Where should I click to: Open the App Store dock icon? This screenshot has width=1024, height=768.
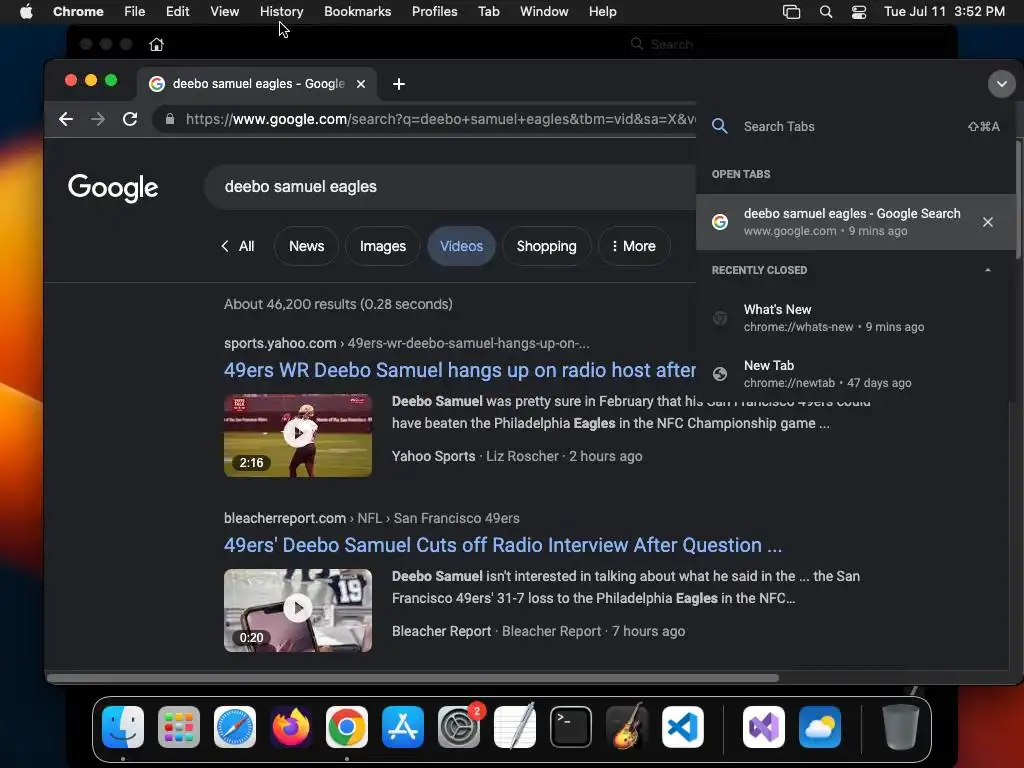403,727
